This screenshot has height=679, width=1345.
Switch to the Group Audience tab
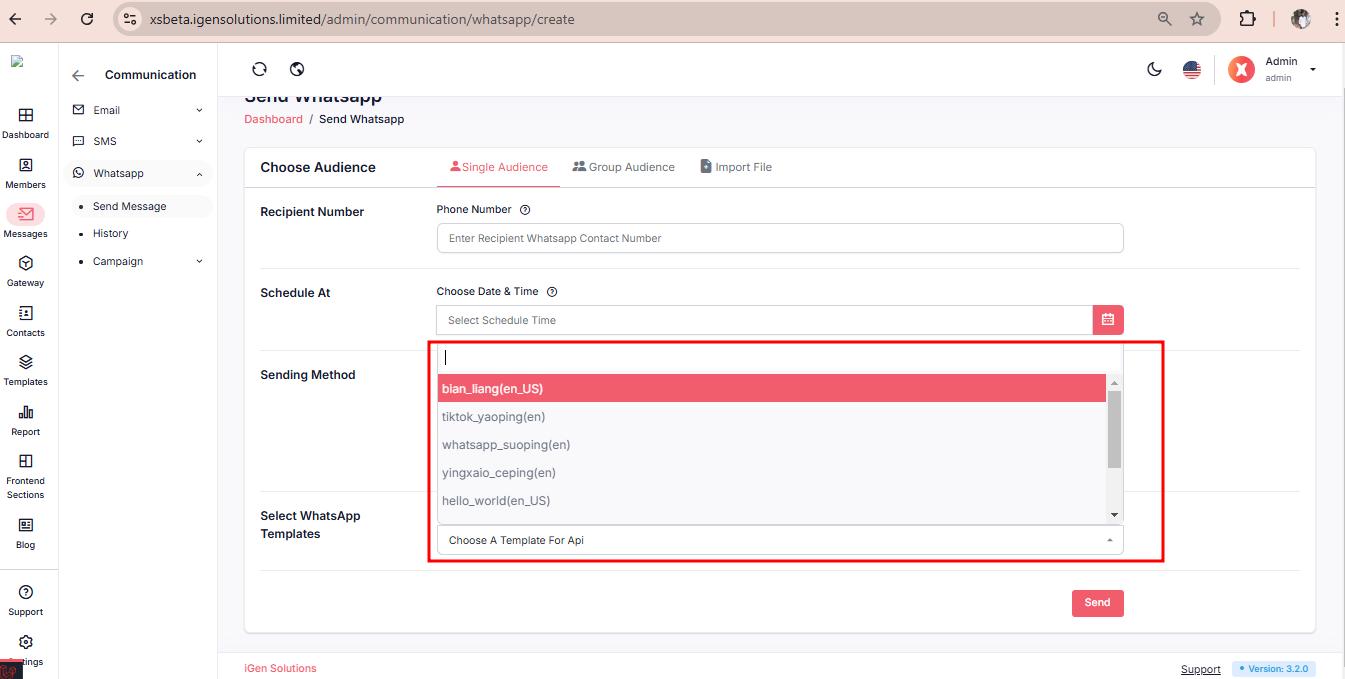pos(623,167)
